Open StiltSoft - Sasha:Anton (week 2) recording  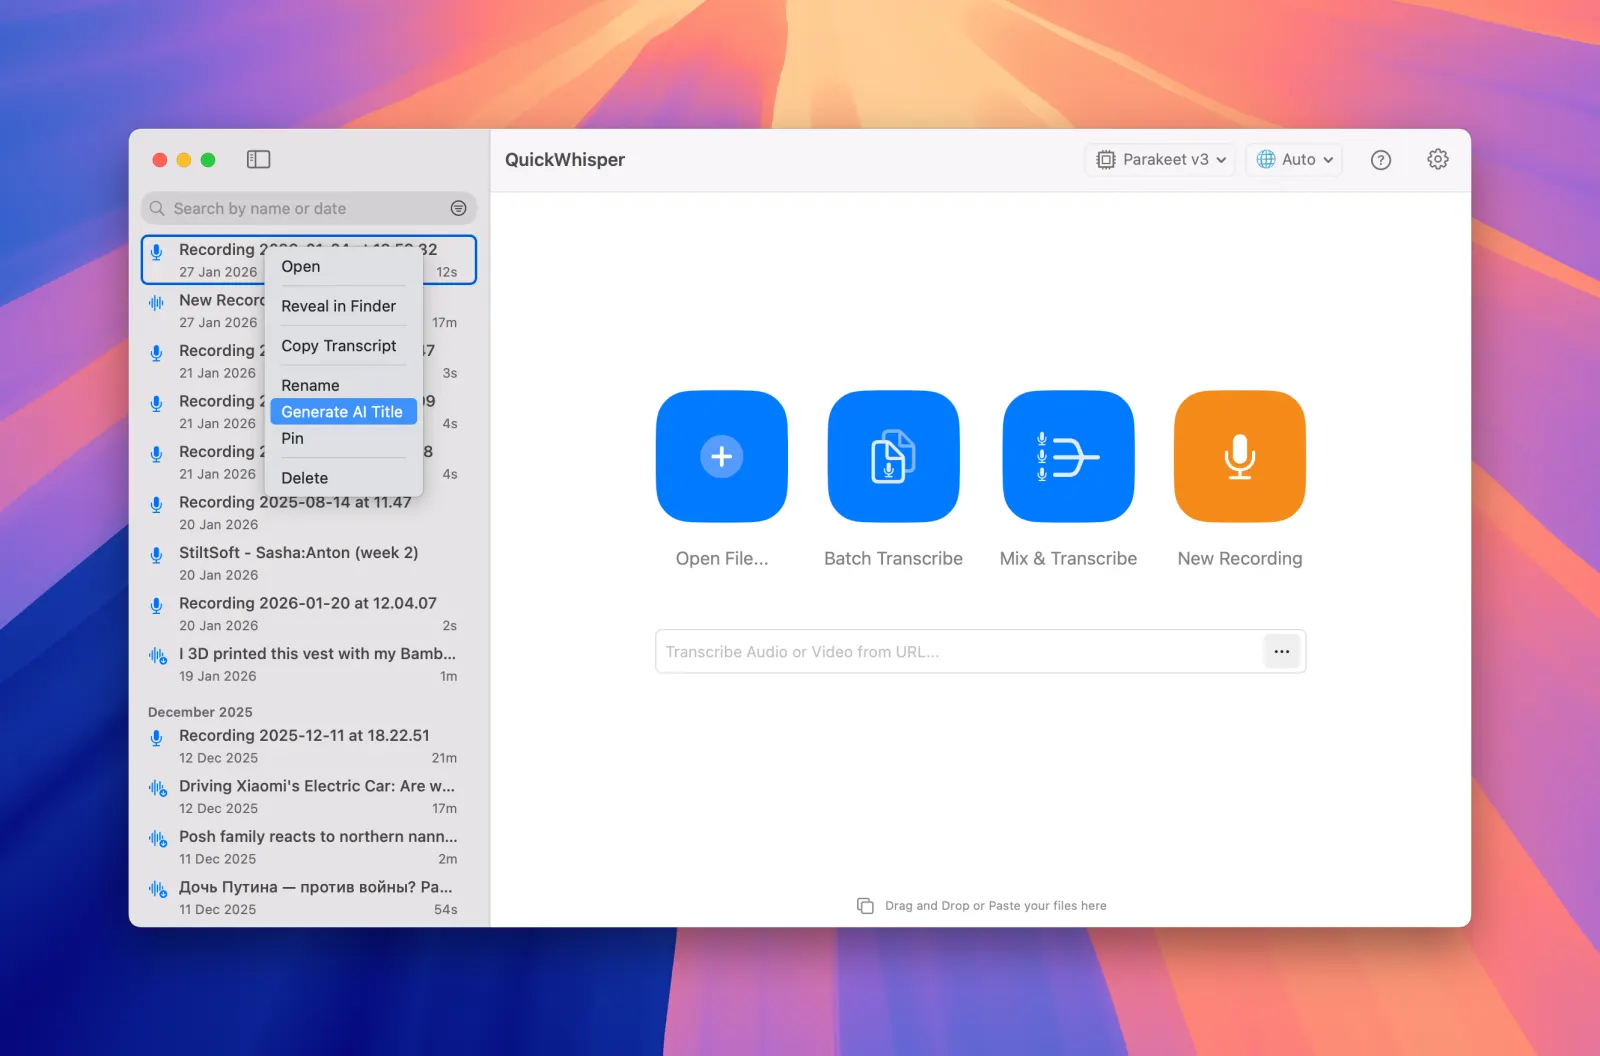(x=308, y=563)
